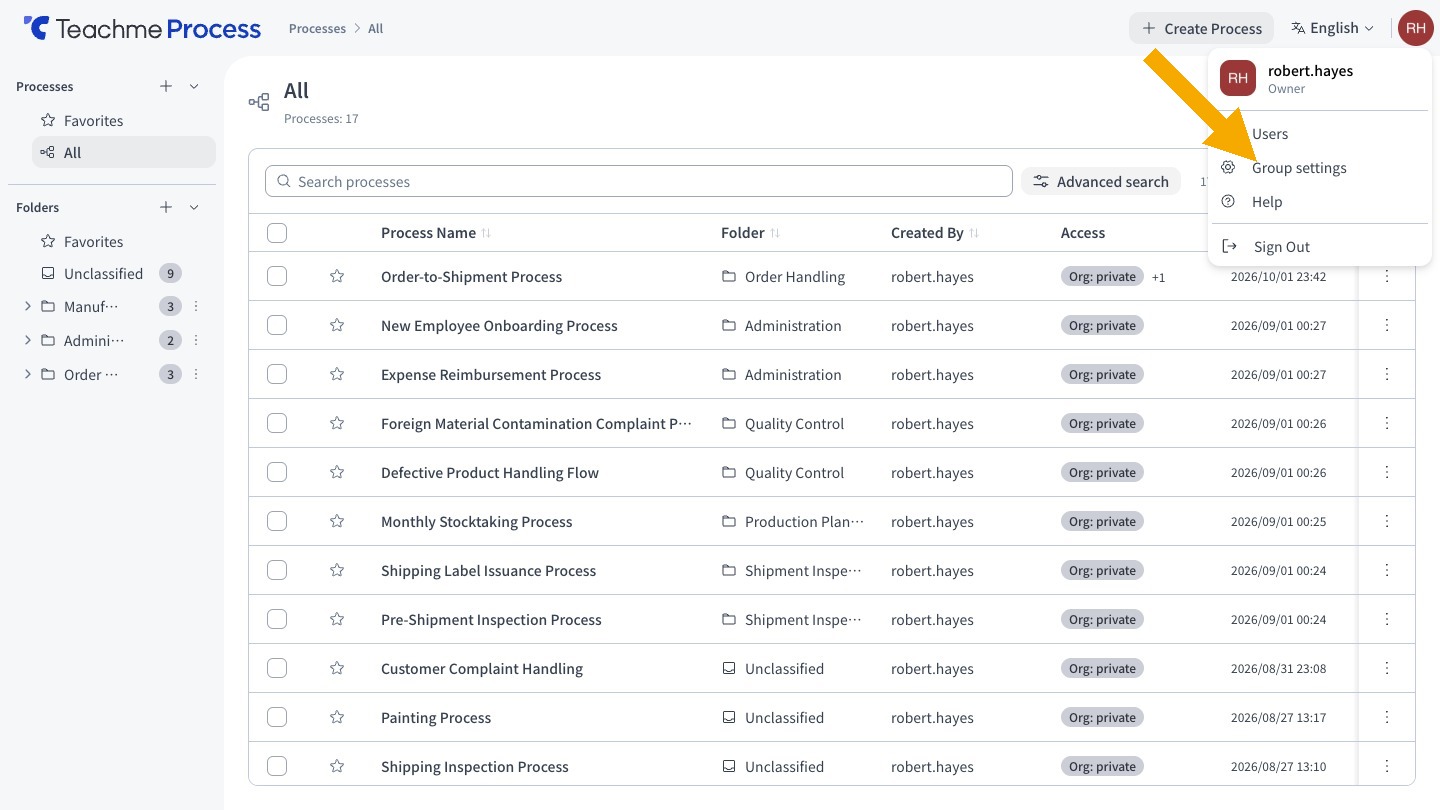Viewport: 1440px width, 810px height.
Task: Click the Create Process button
Action: pos(1202,28)
